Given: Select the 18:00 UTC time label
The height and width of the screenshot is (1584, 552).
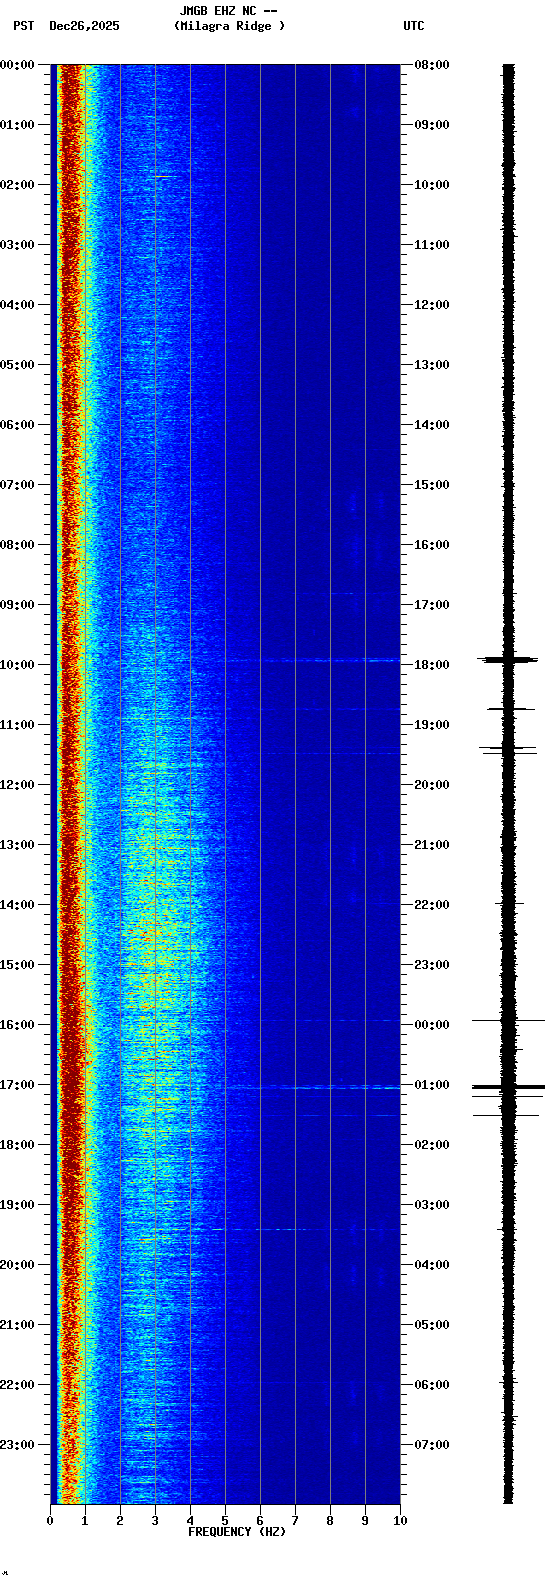Looking at the screenshot, I should tap(432, 665).
